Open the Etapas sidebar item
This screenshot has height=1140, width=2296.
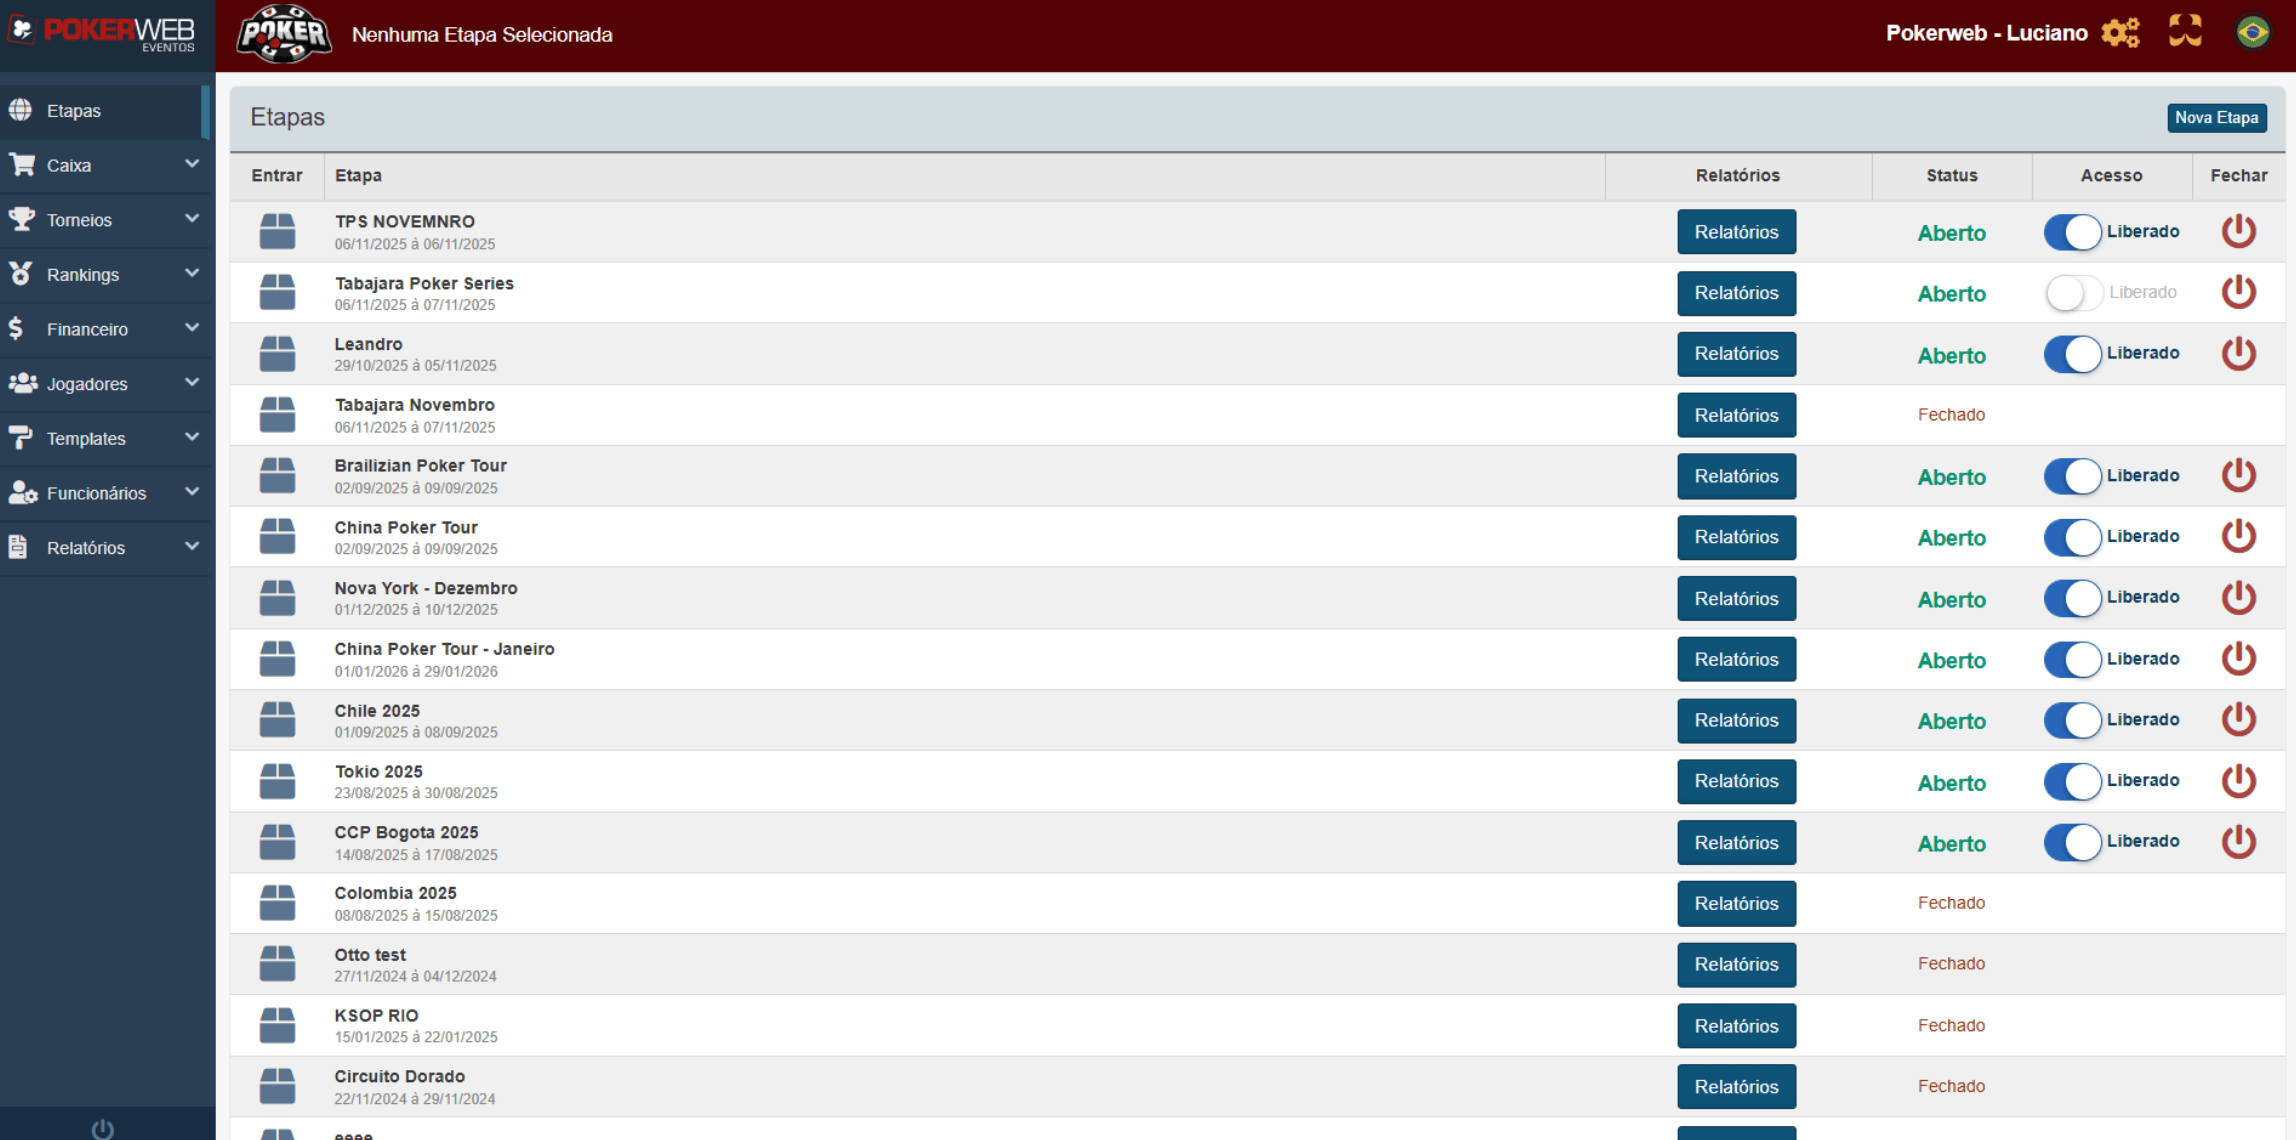74,110
